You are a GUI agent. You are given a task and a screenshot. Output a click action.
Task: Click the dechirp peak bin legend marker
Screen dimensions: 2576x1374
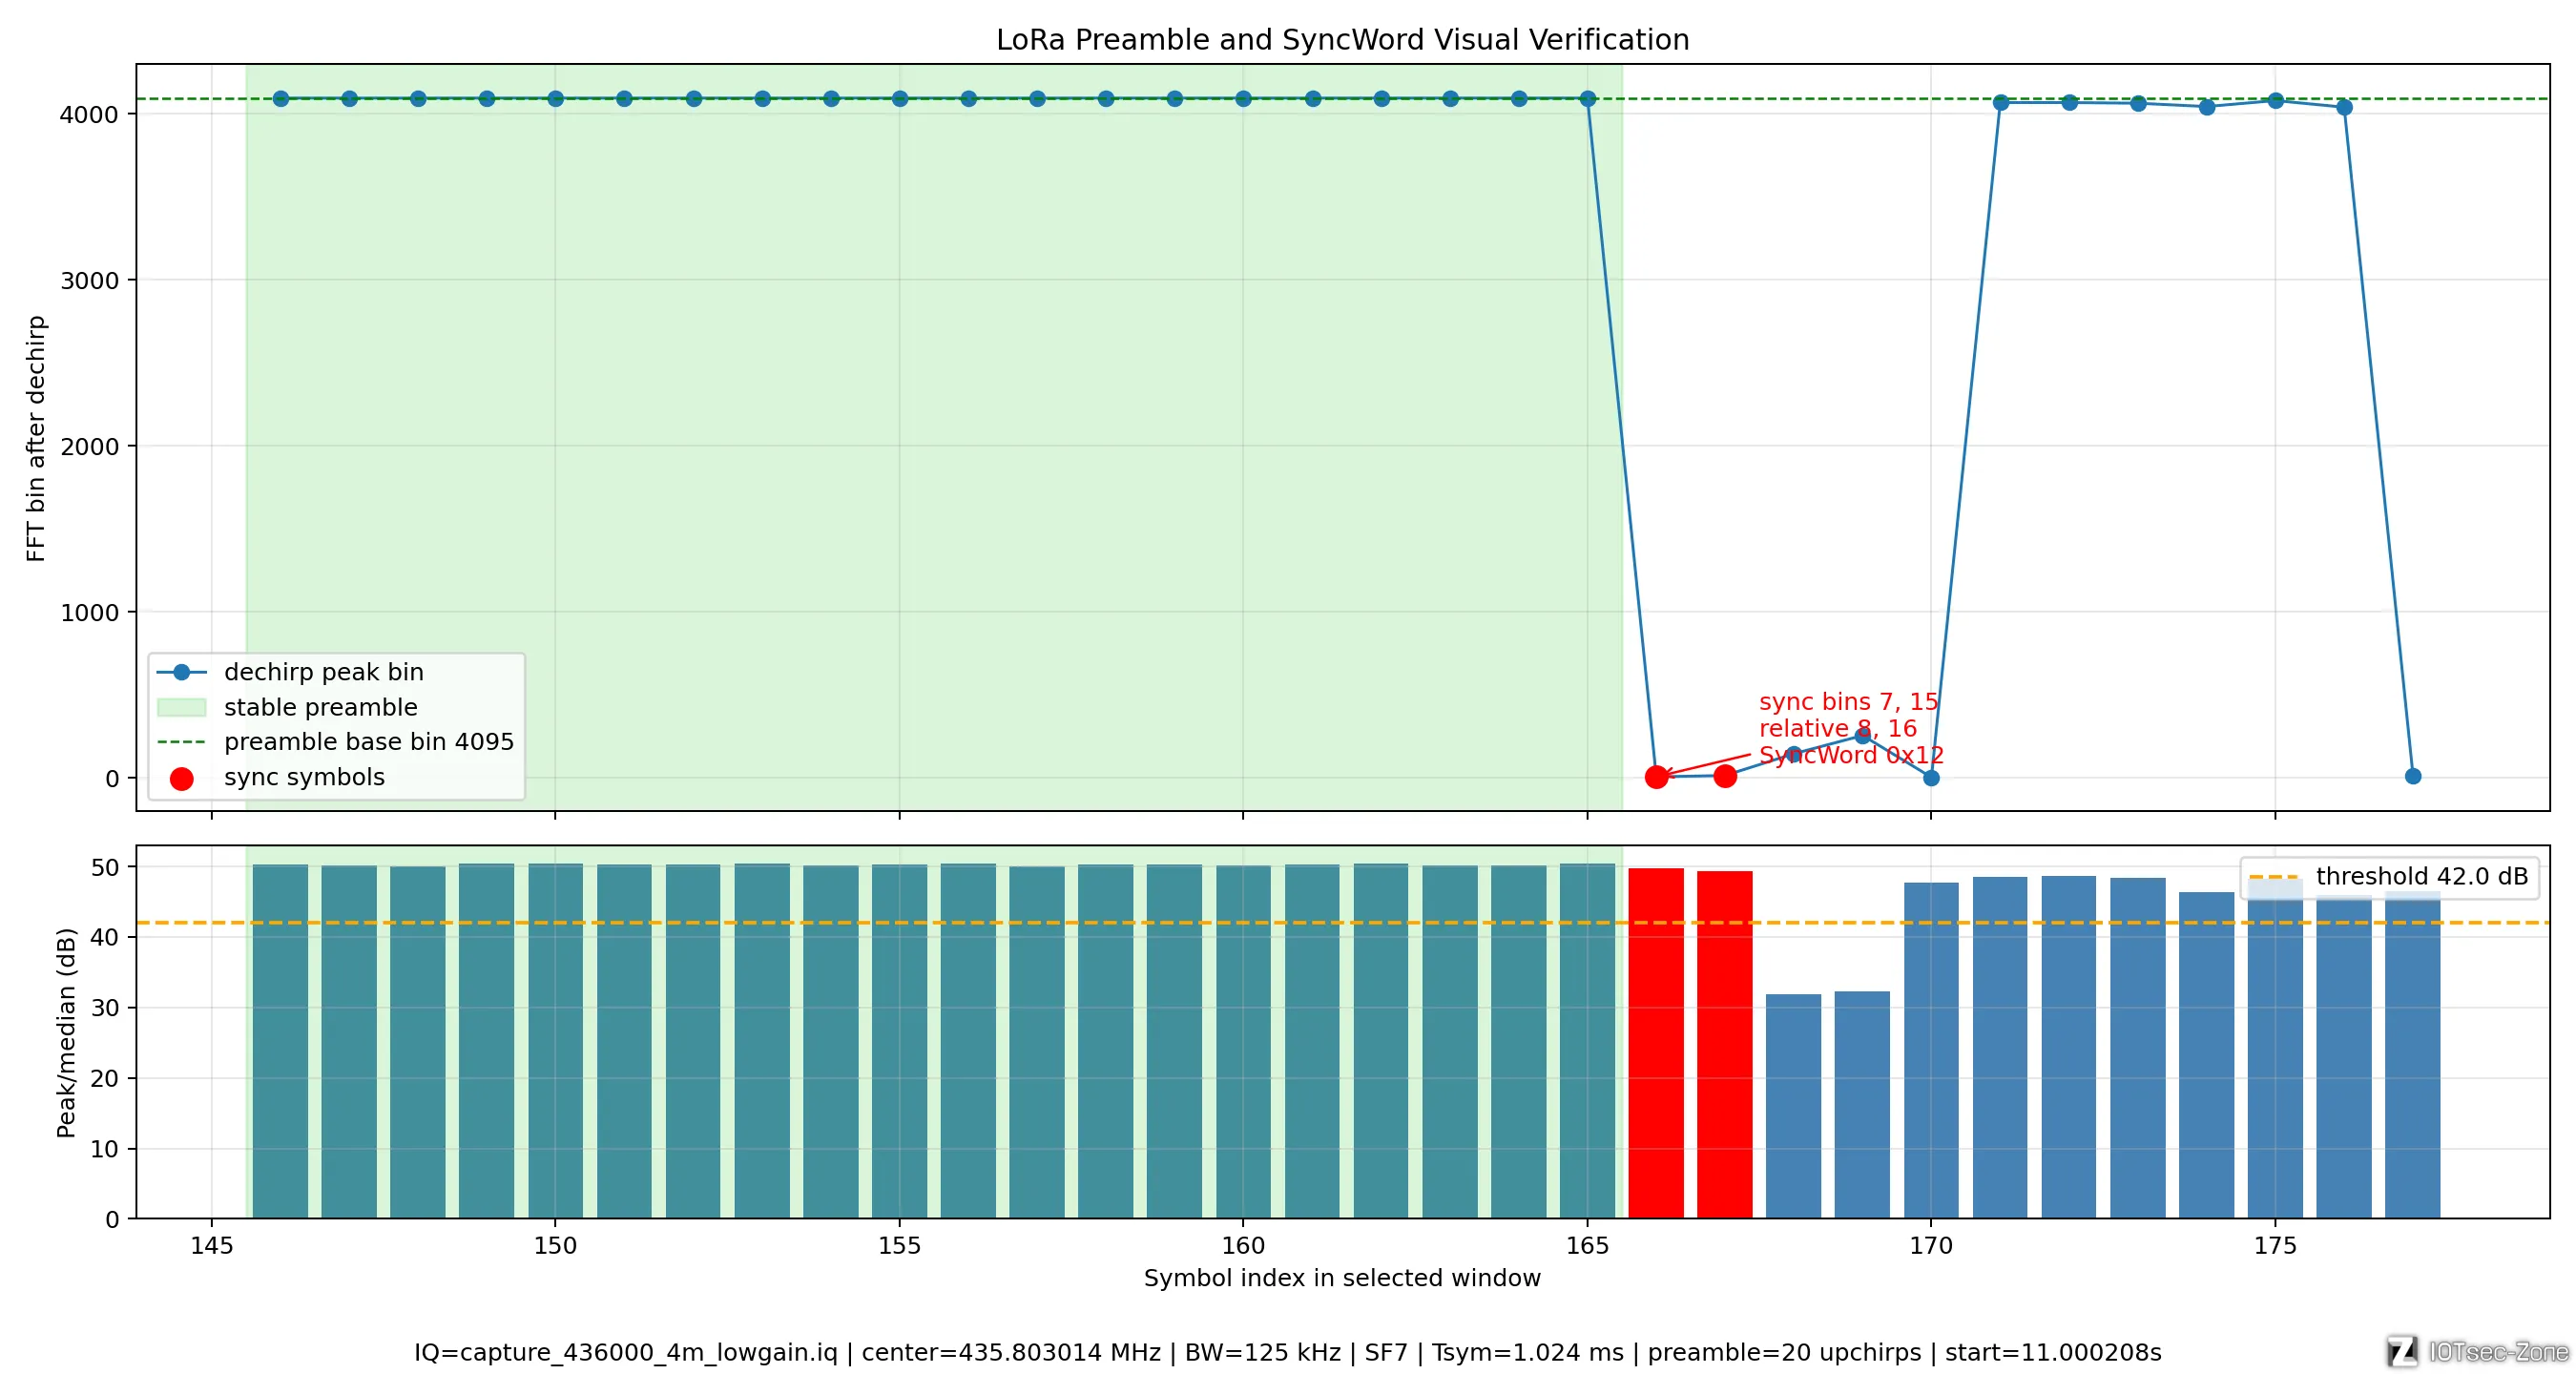point(181,672)
